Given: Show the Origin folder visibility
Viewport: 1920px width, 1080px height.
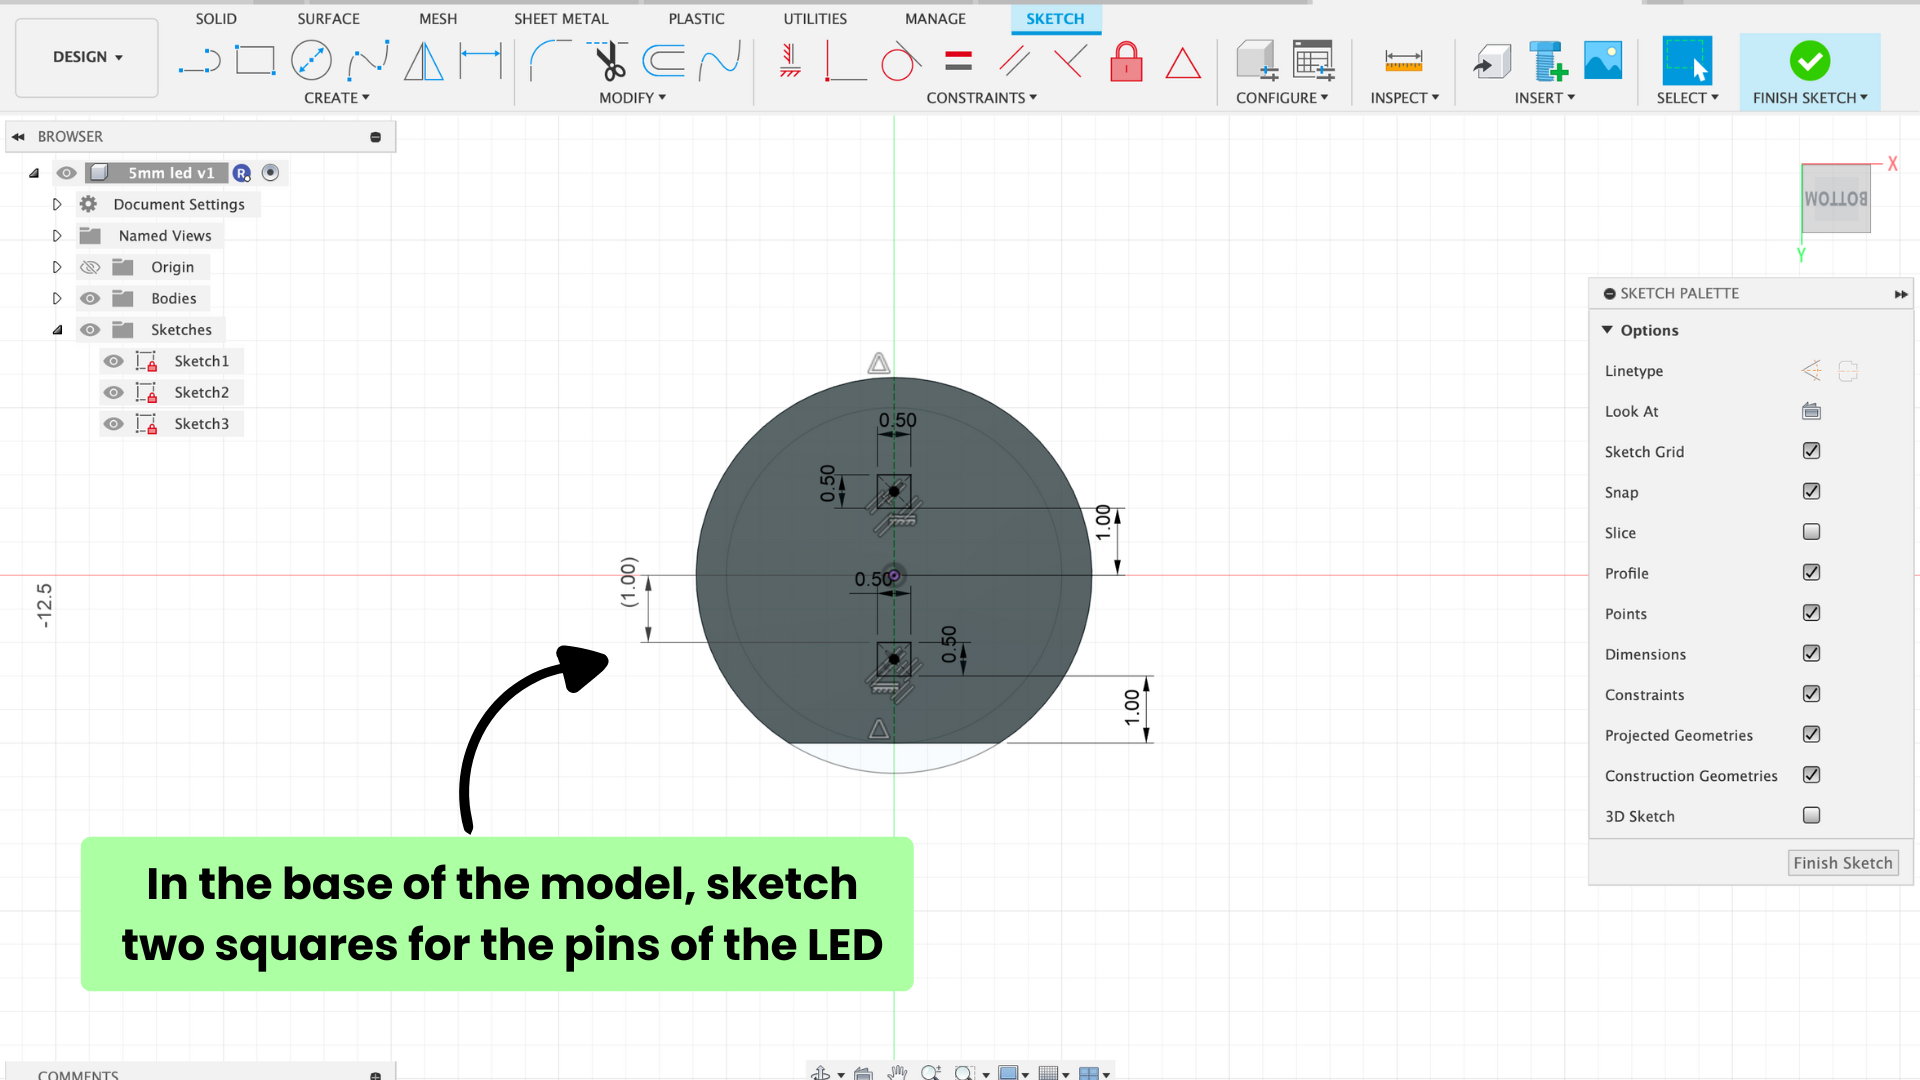Looking at the screenshot, I should 90,267.
